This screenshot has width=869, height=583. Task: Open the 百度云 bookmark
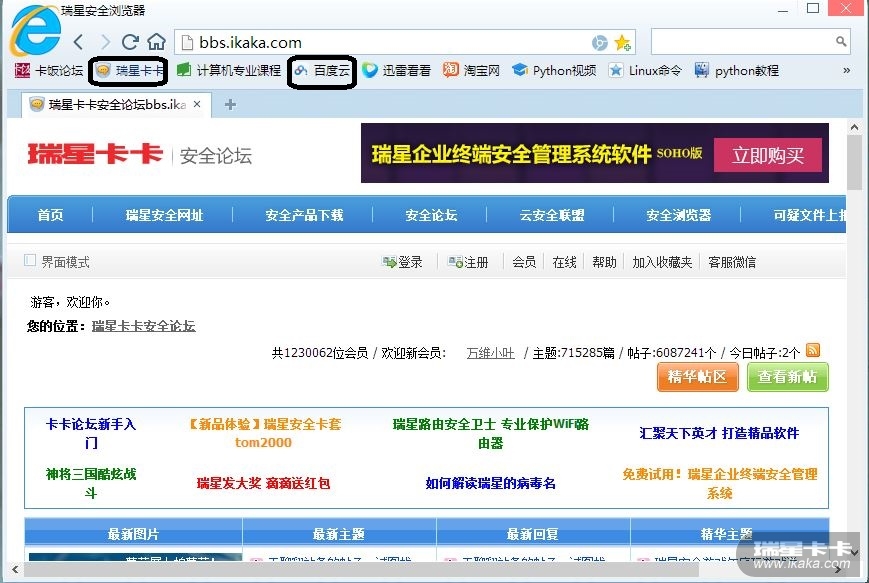point(322,70)
